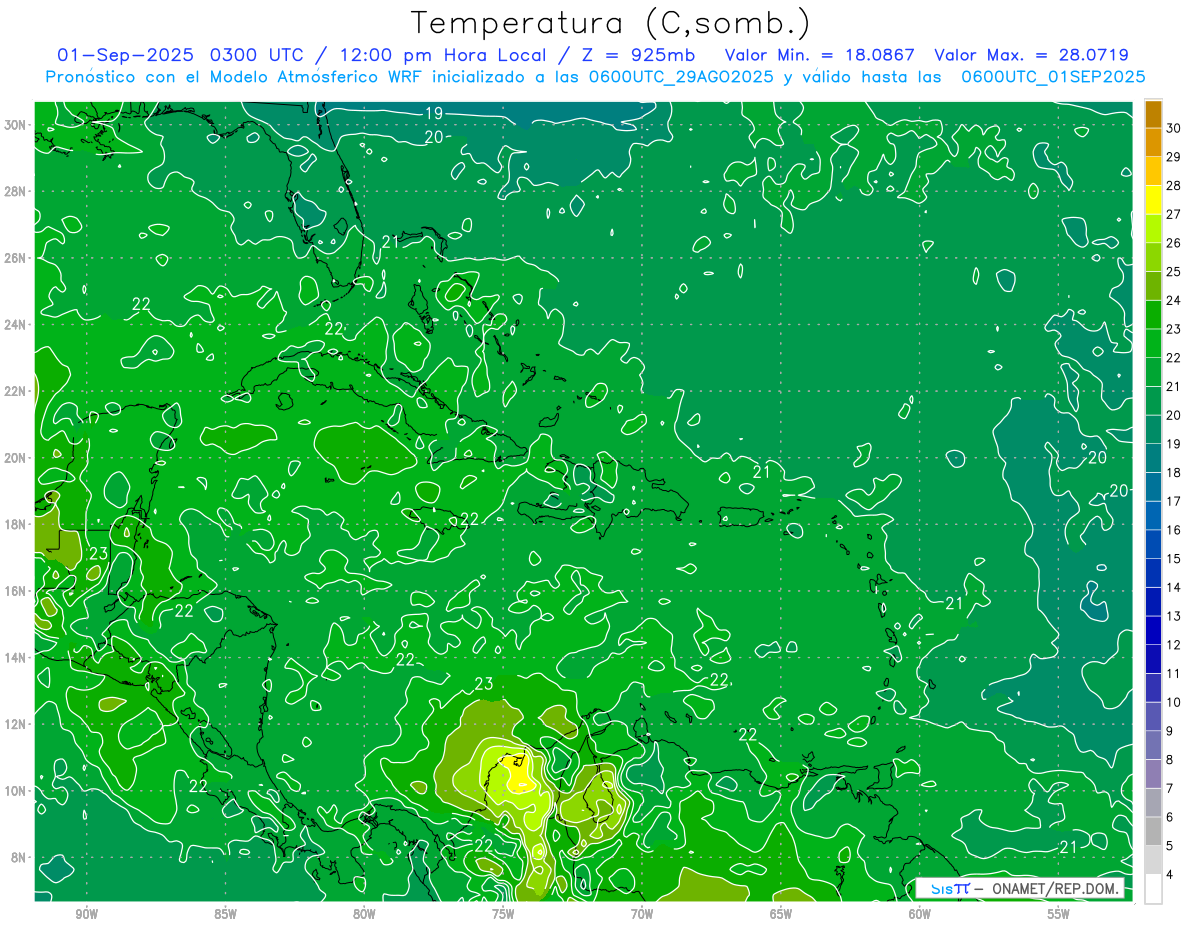Click the yellow legend swatch between 27 and 28
This screenshot has width=1200, height=927.
tap(1153, 199)
